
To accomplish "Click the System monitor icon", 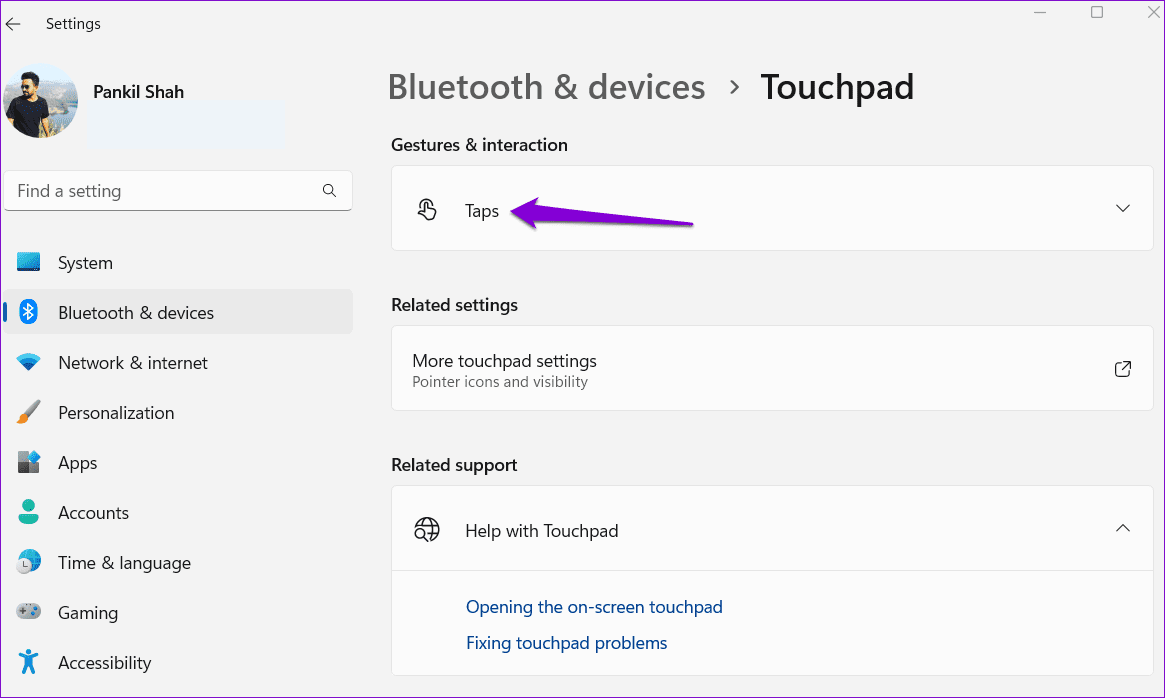I will pos(28,262).
